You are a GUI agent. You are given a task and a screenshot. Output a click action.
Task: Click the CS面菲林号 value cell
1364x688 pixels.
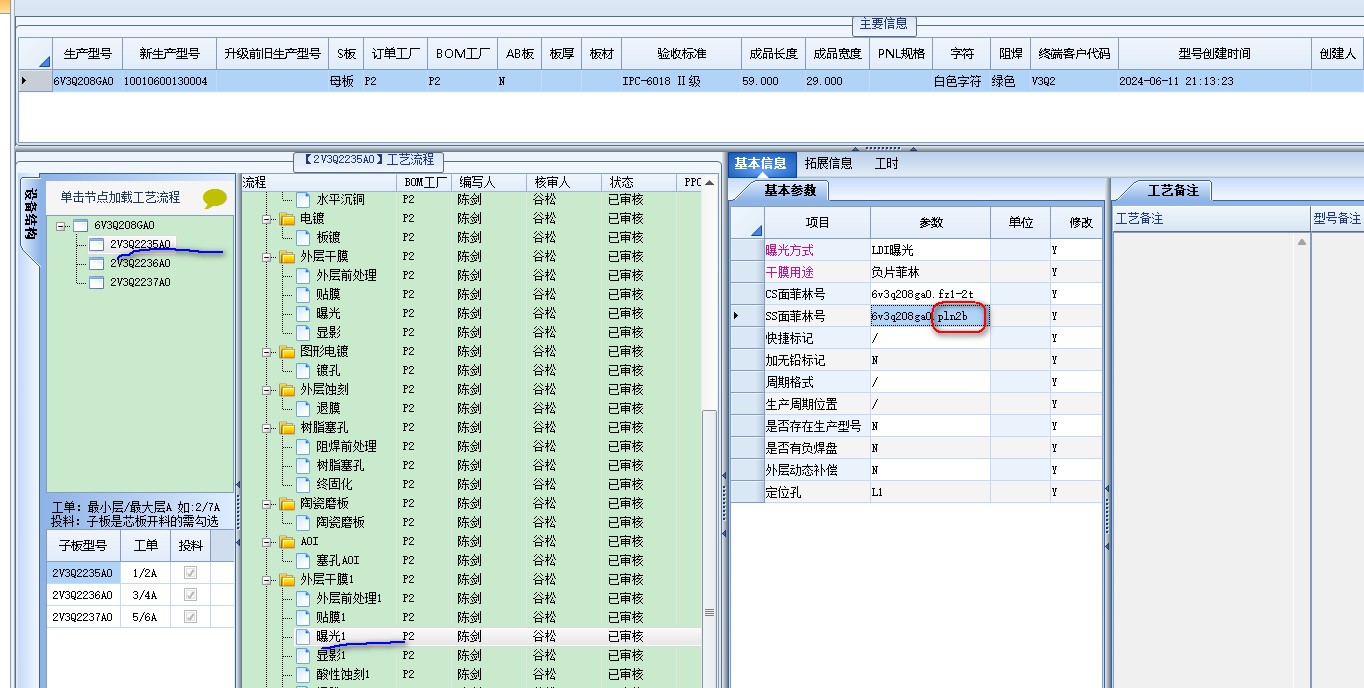click(931, 294)
